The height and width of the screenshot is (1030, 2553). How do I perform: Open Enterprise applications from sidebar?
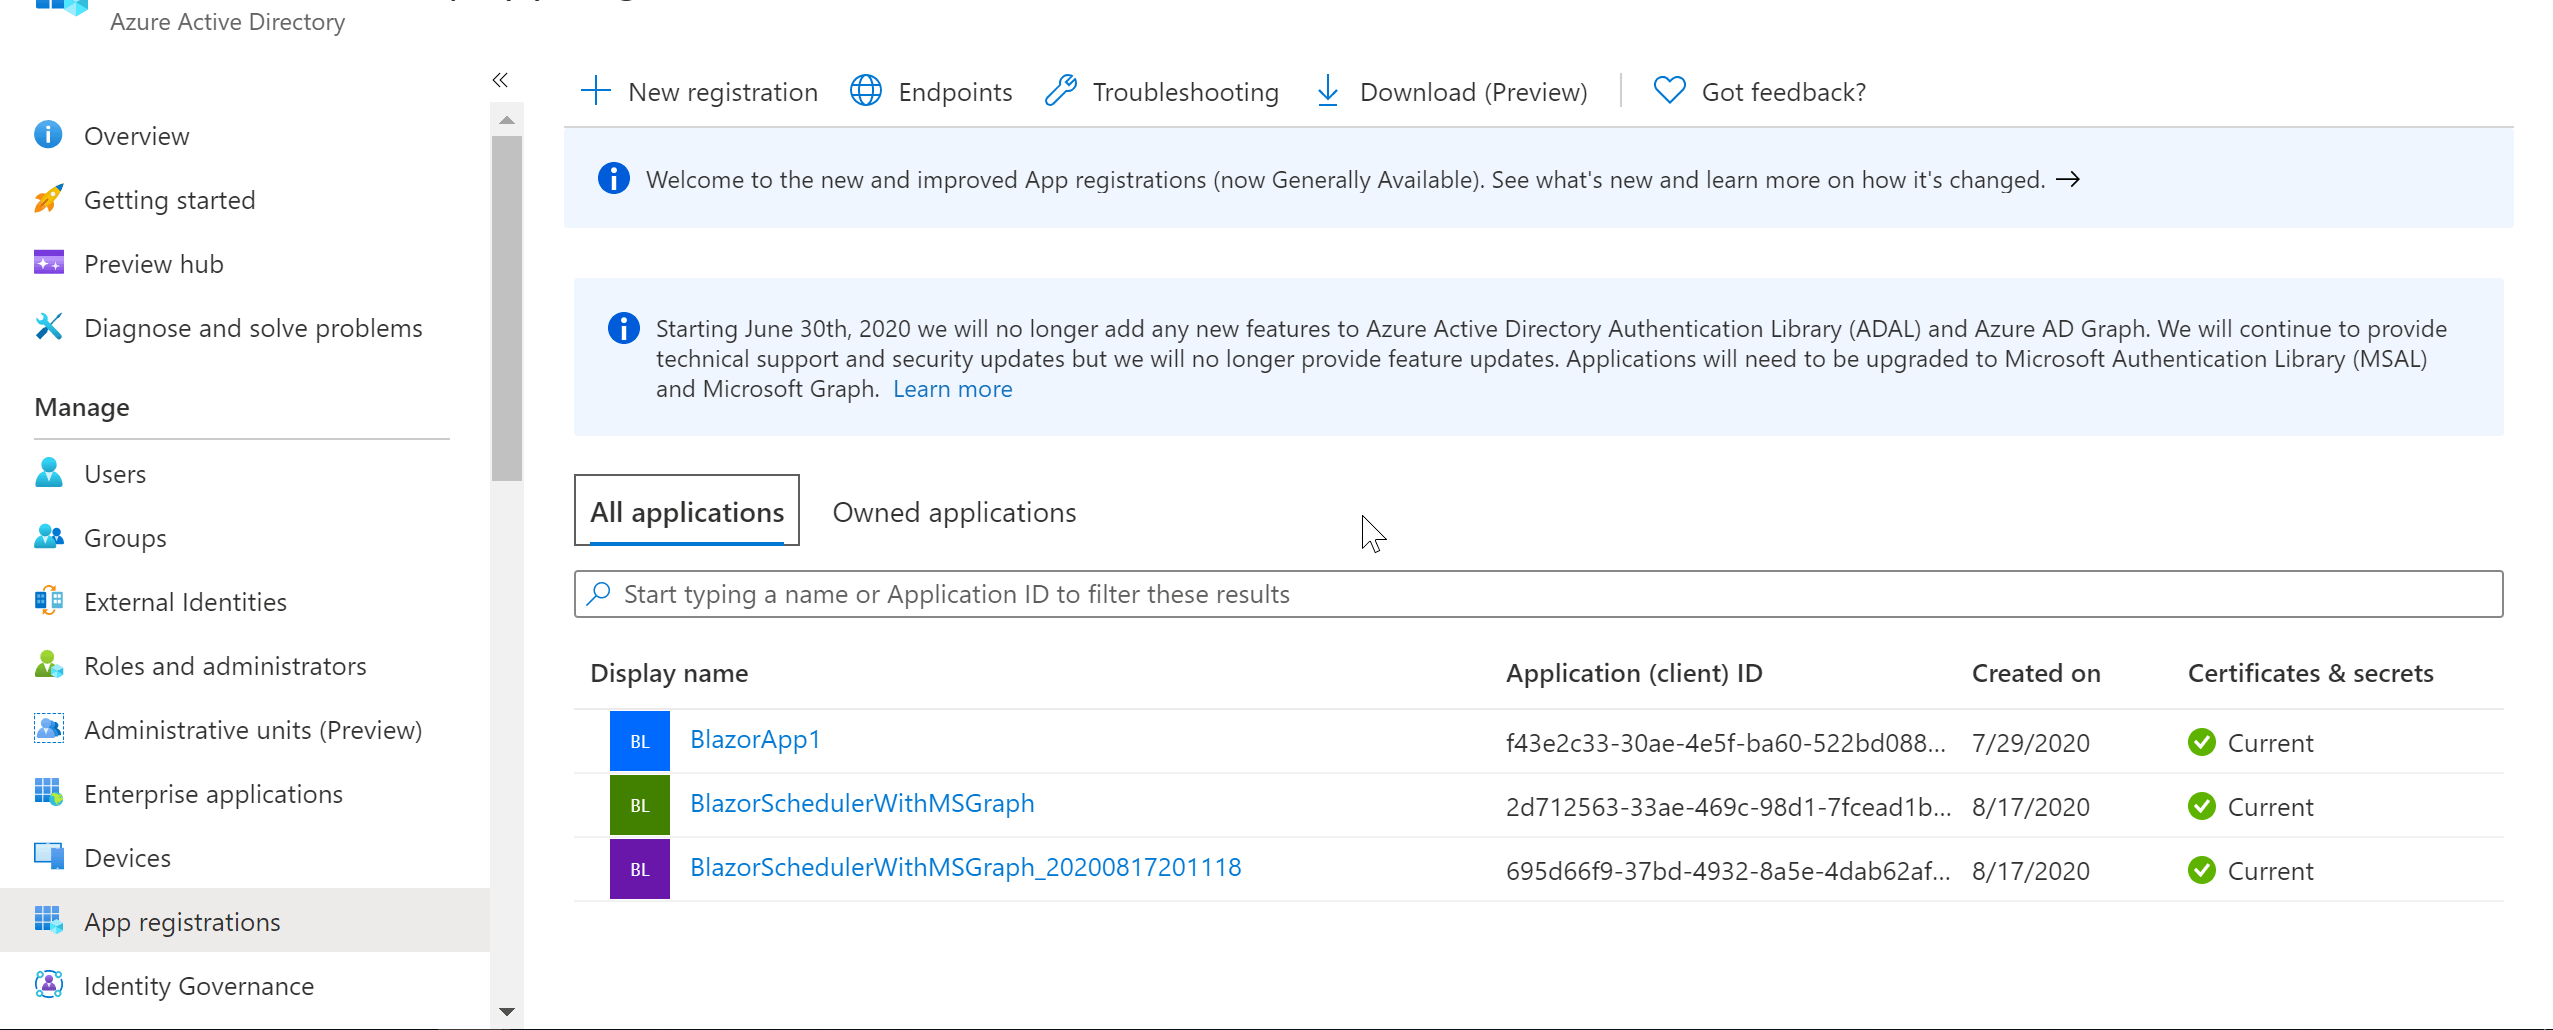pyautogui.click(x=213, y=794)
